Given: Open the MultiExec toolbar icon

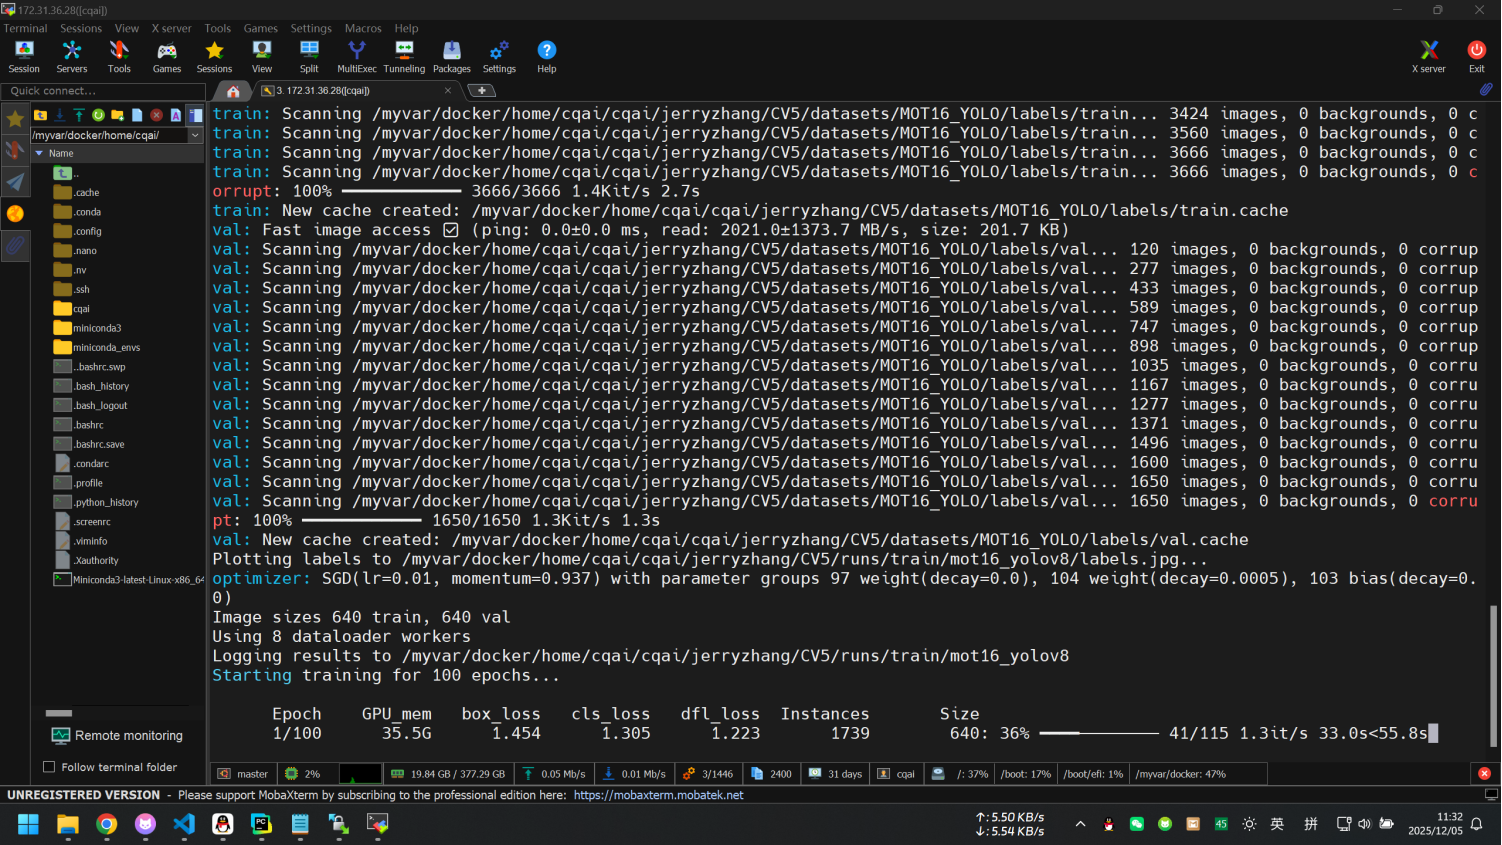Looking at the screenshot, I should (356, 56).
